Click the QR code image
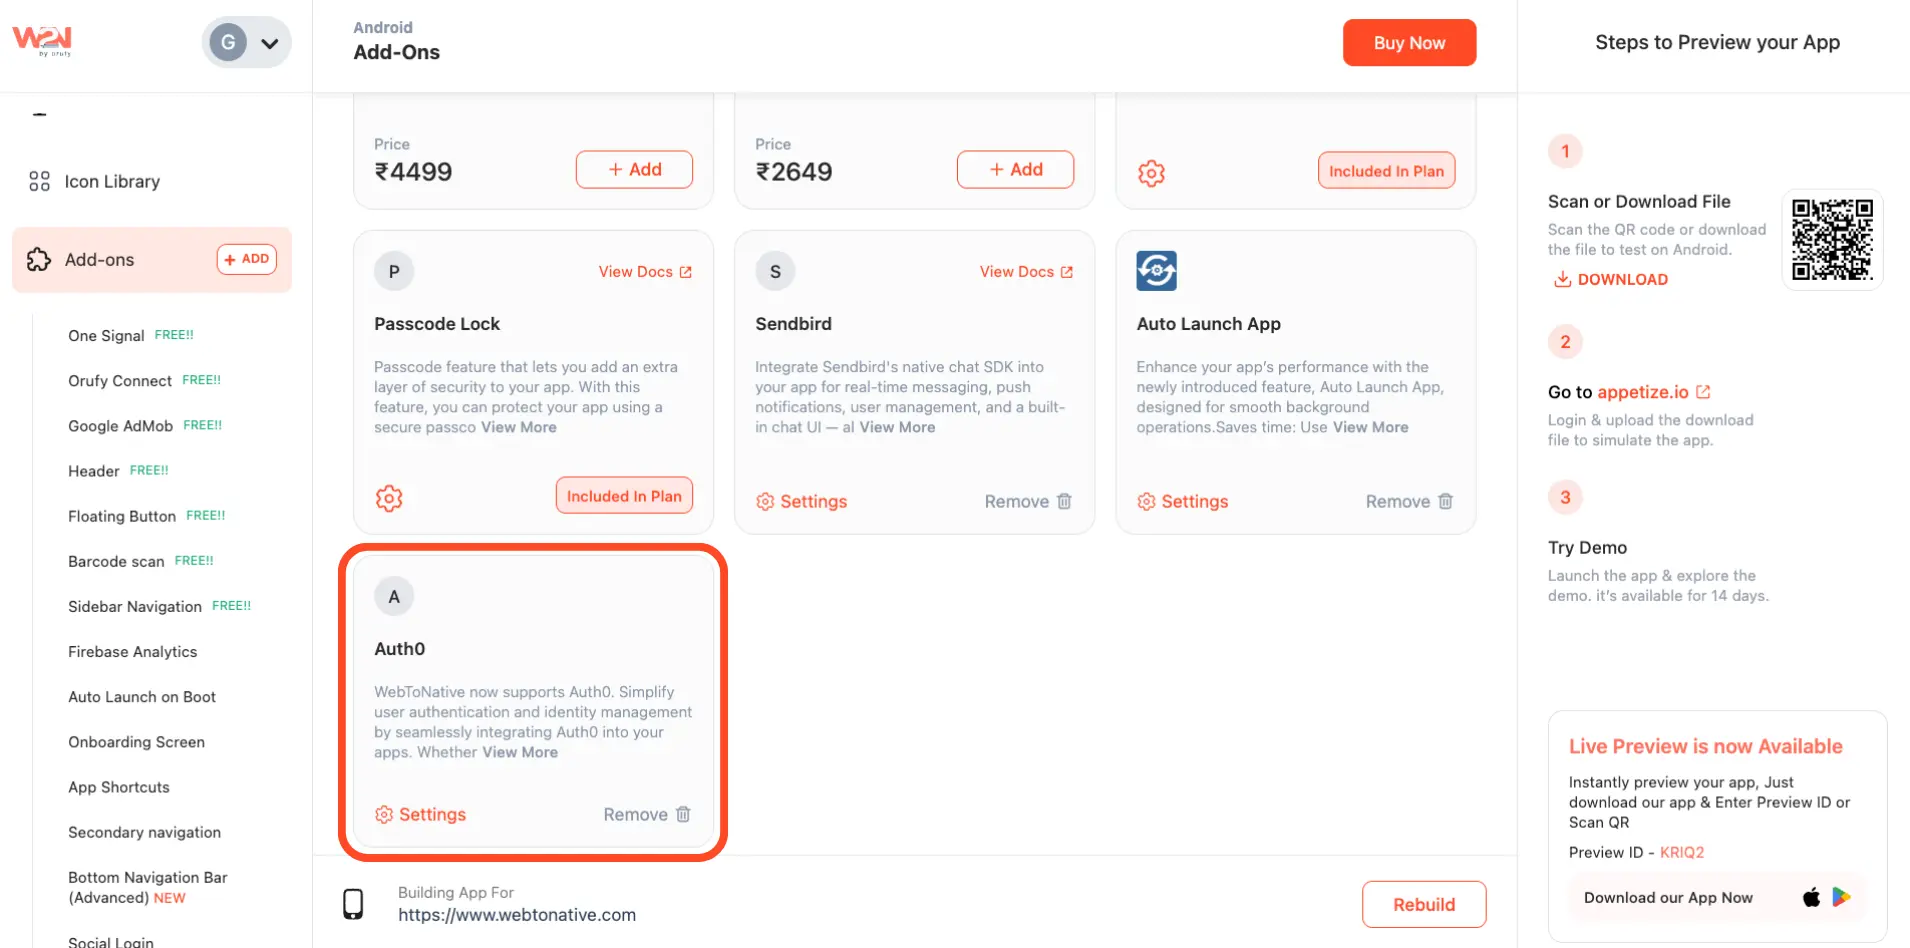Screen dimensions: 1910x948 1832,240
